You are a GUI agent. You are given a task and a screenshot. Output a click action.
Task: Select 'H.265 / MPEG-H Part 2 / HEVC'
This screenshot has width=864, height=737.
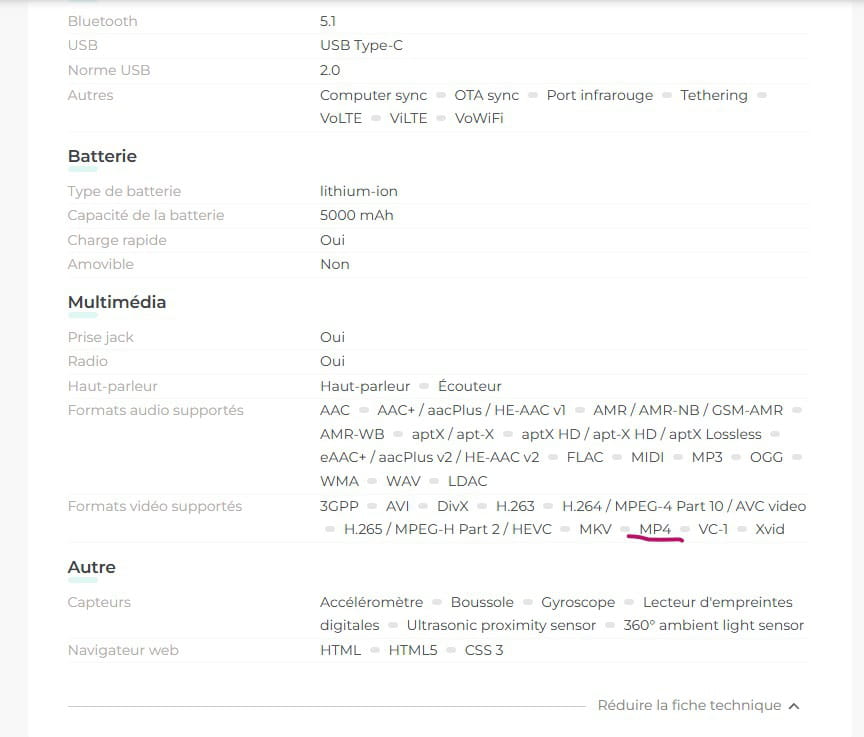pyautogui.click(x=447, y=529)
